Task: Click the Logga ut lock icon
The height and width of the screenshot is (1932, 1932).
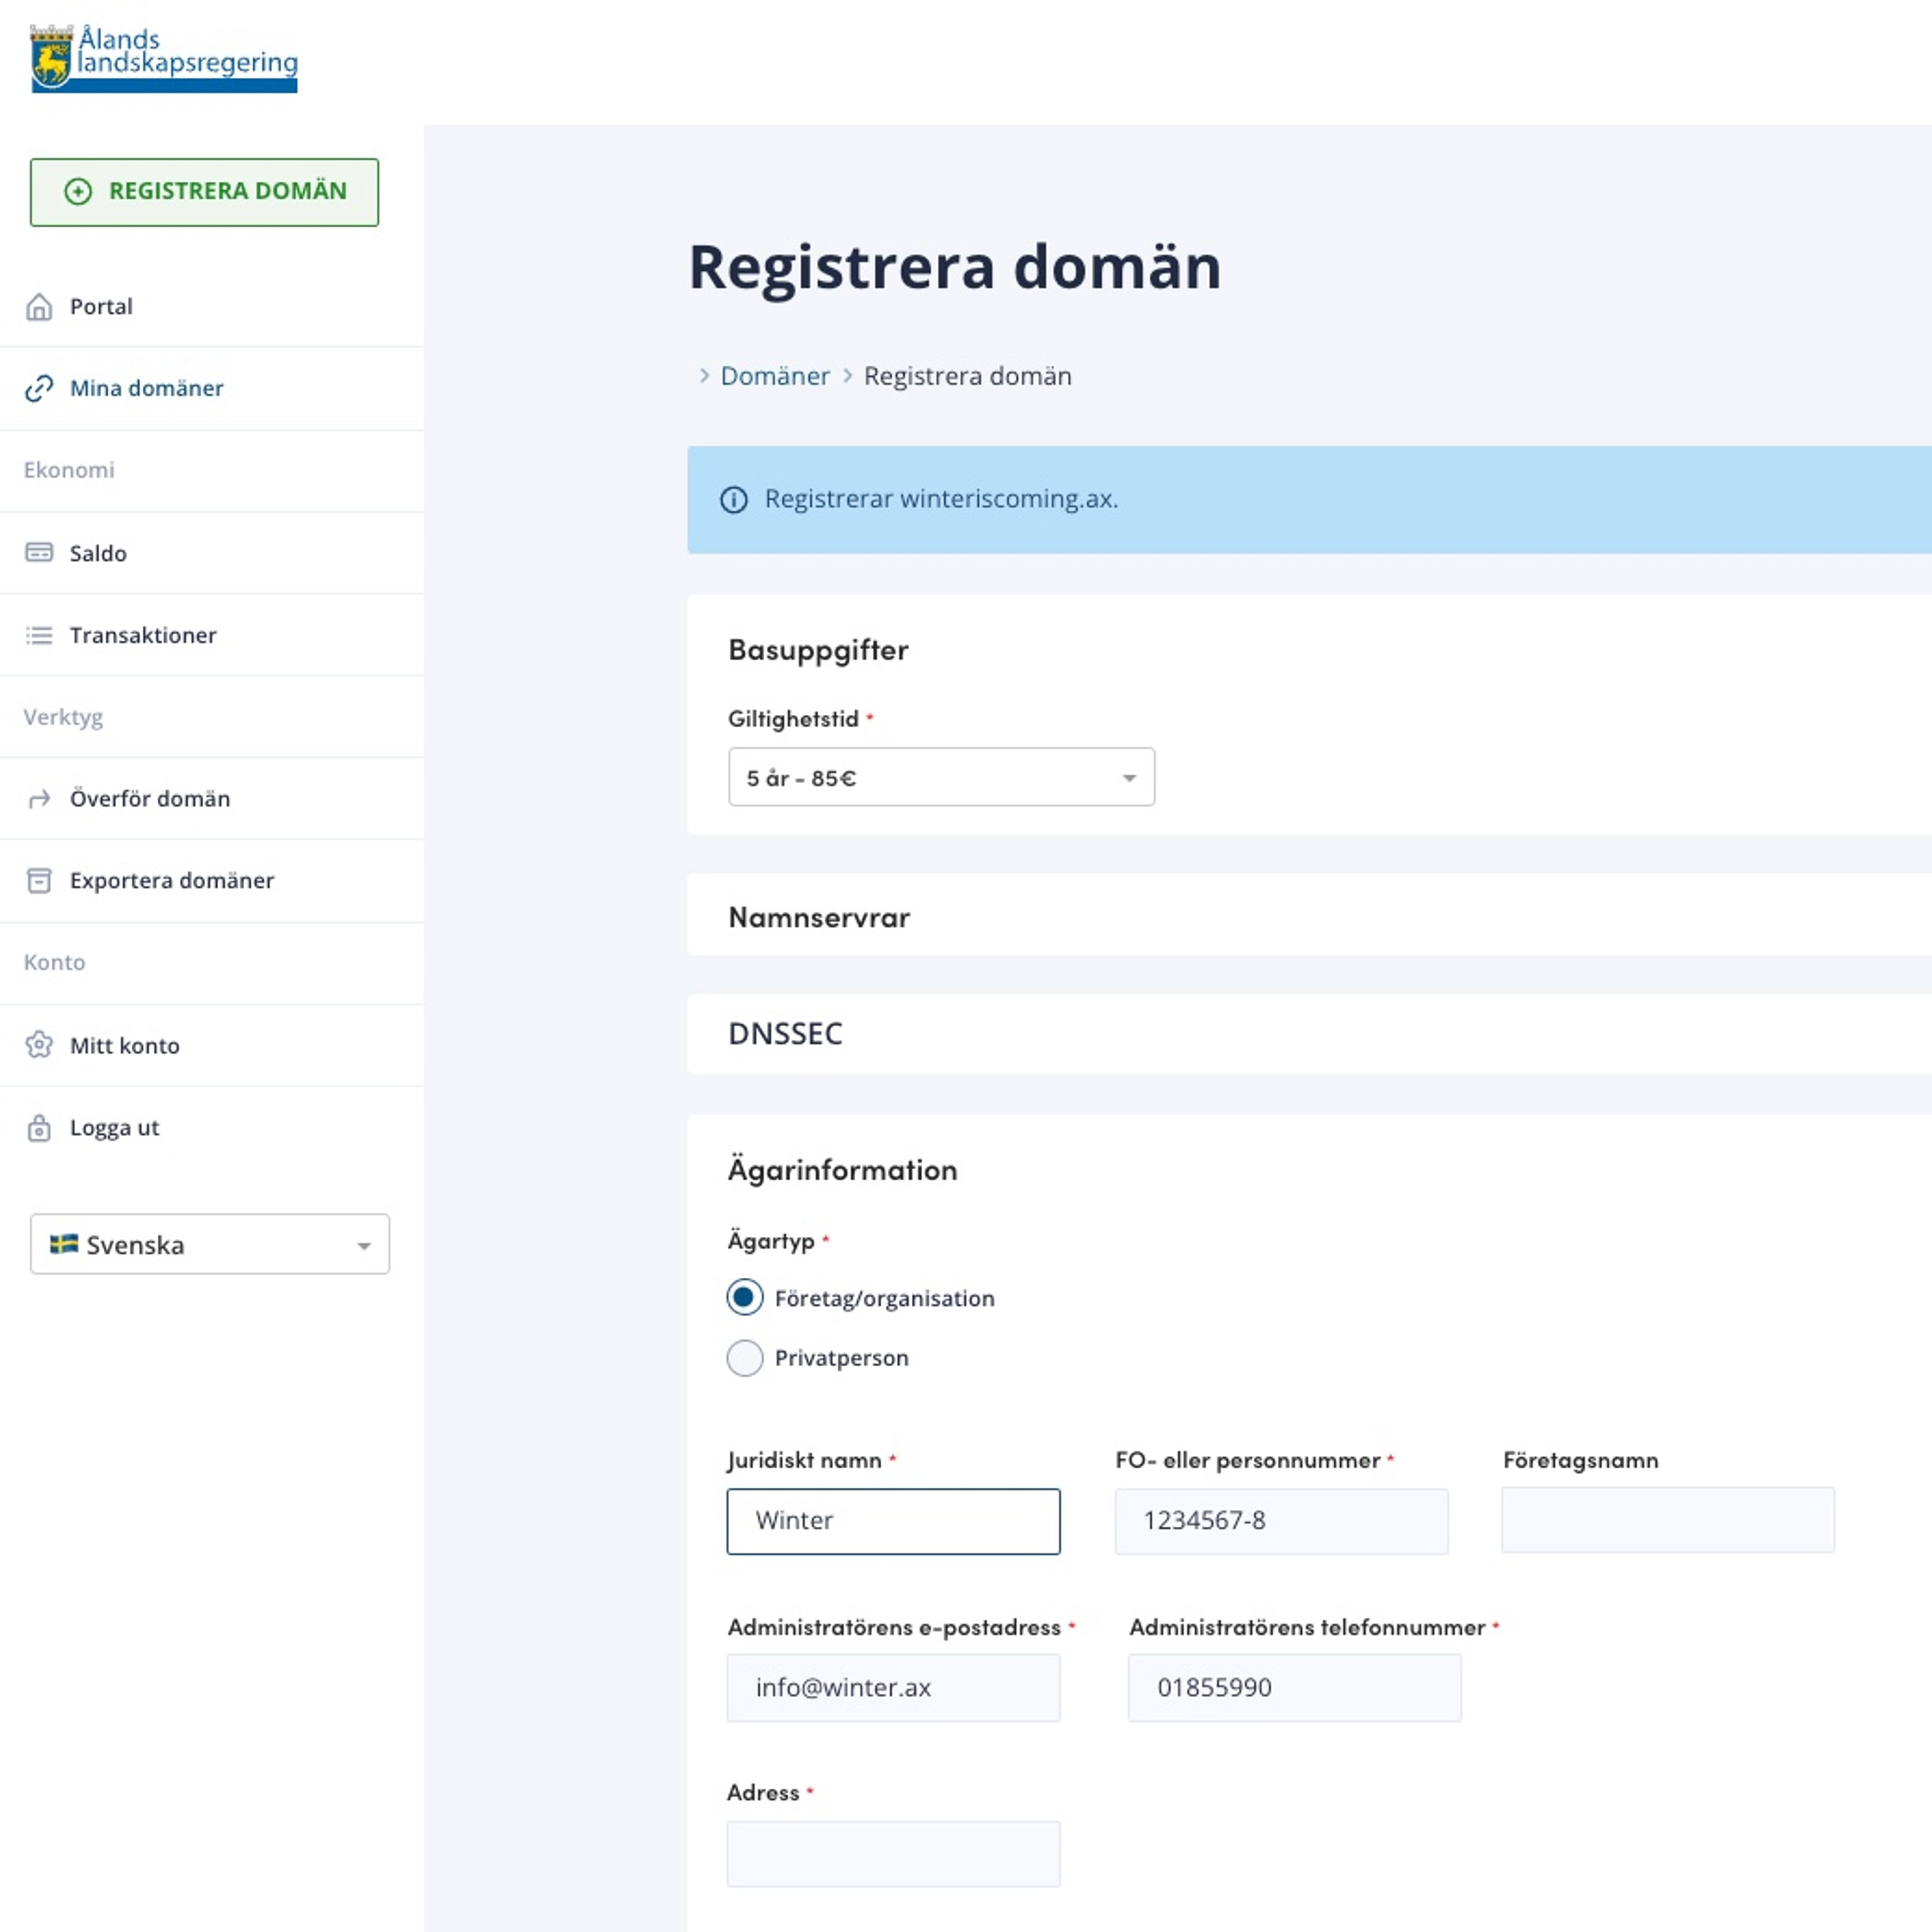Action: pos(39,1128)
